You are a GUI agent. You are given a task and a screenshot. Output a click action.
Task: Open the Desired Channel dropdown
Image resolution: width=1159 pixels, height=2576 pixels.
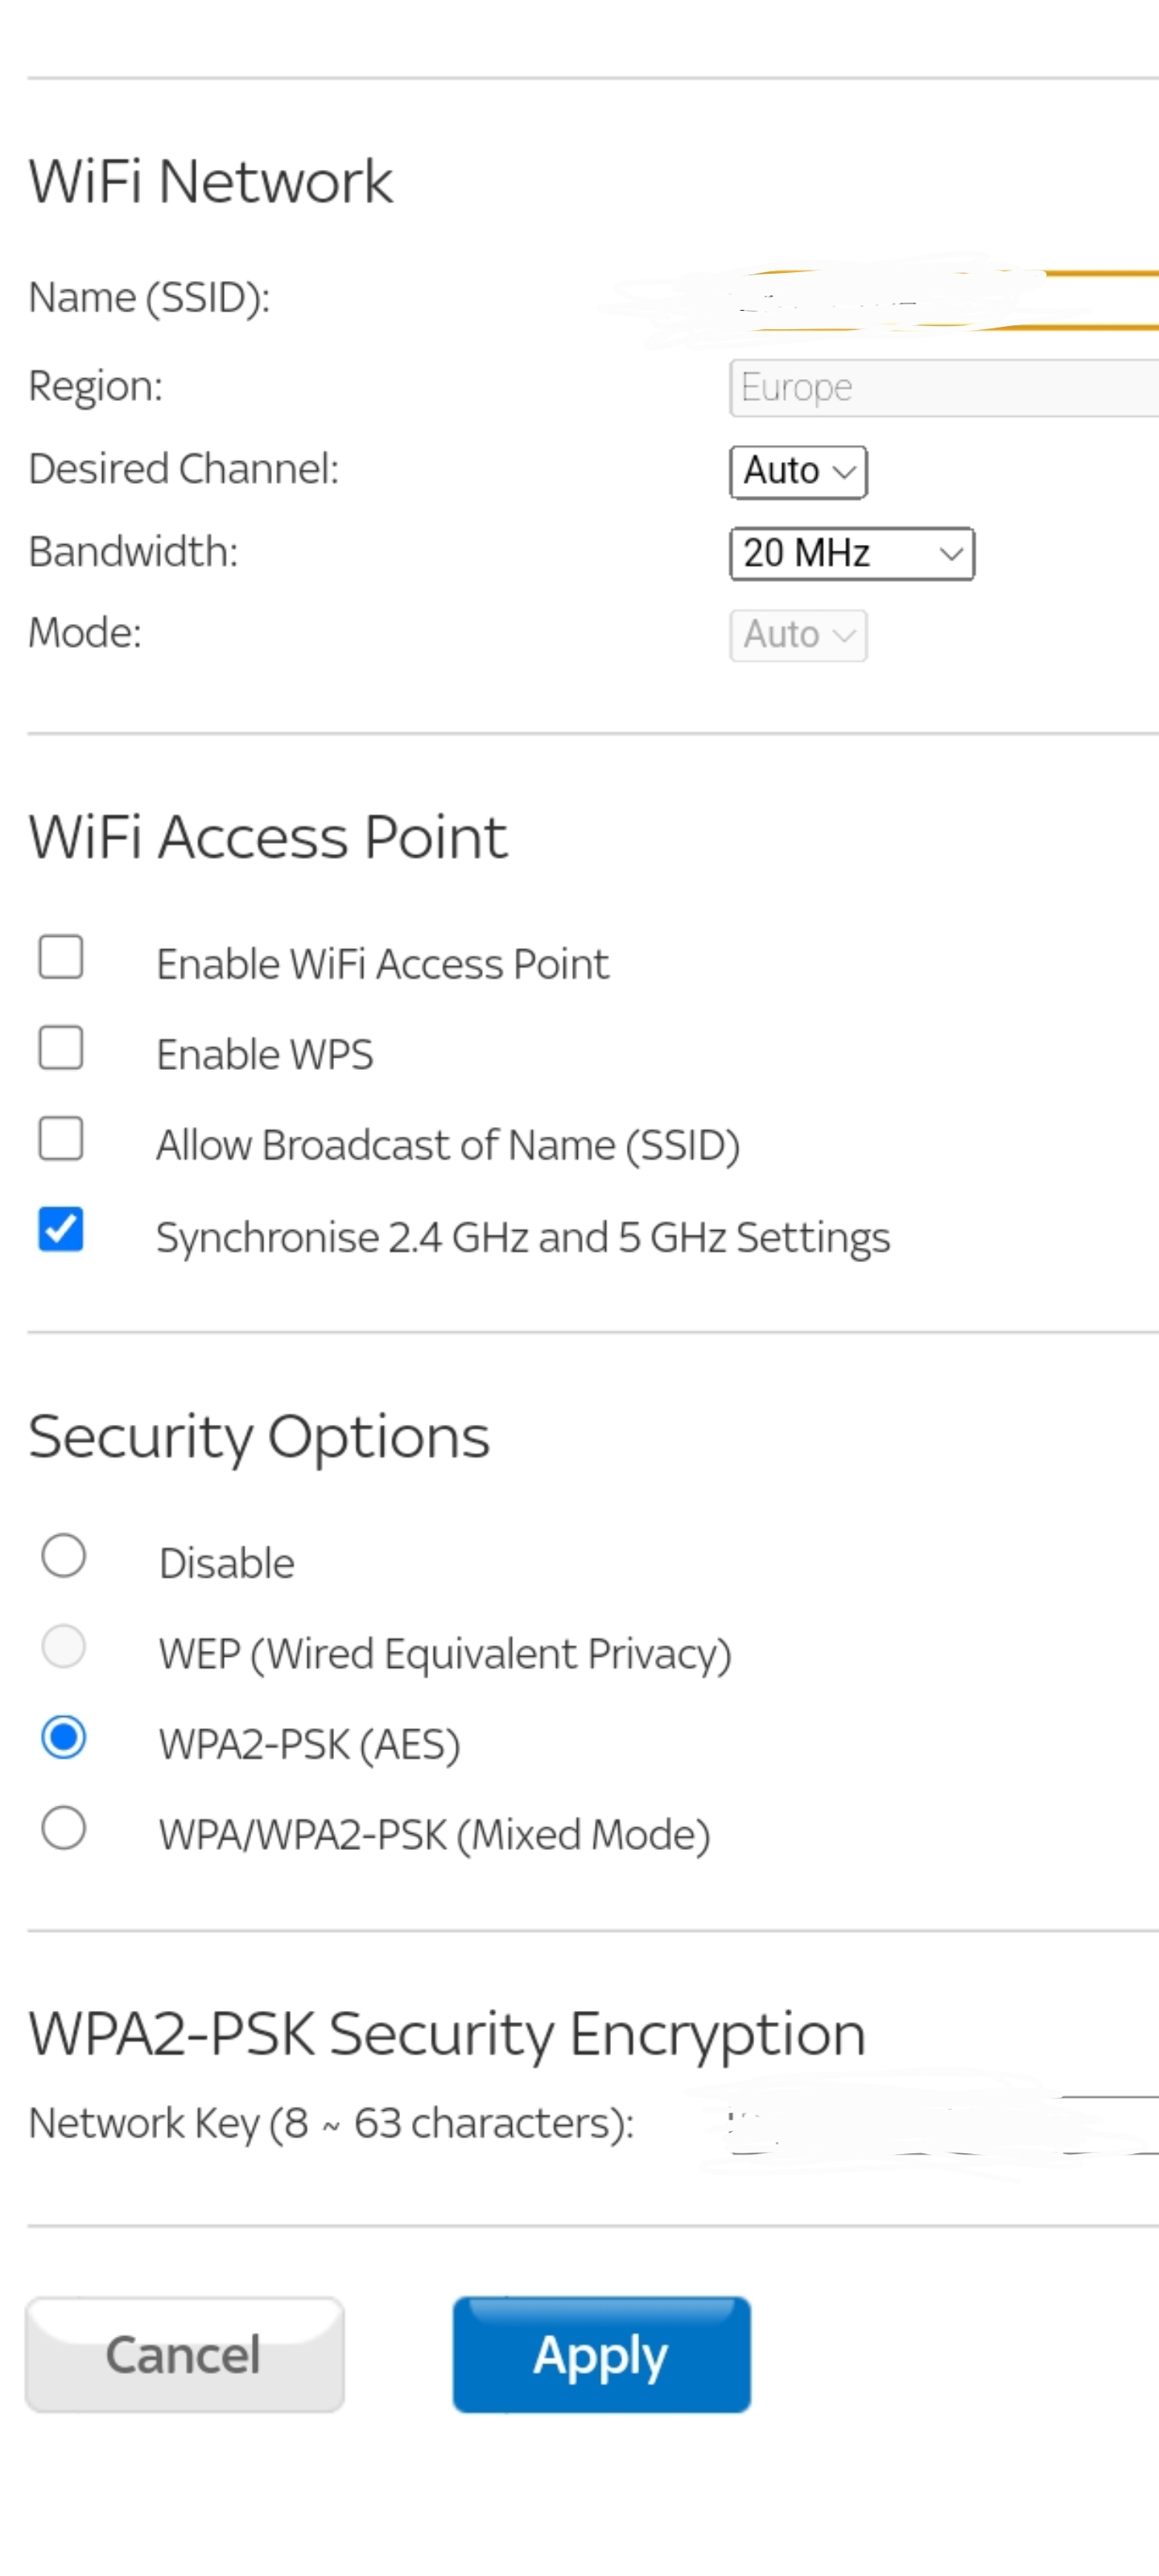(796, 470)
